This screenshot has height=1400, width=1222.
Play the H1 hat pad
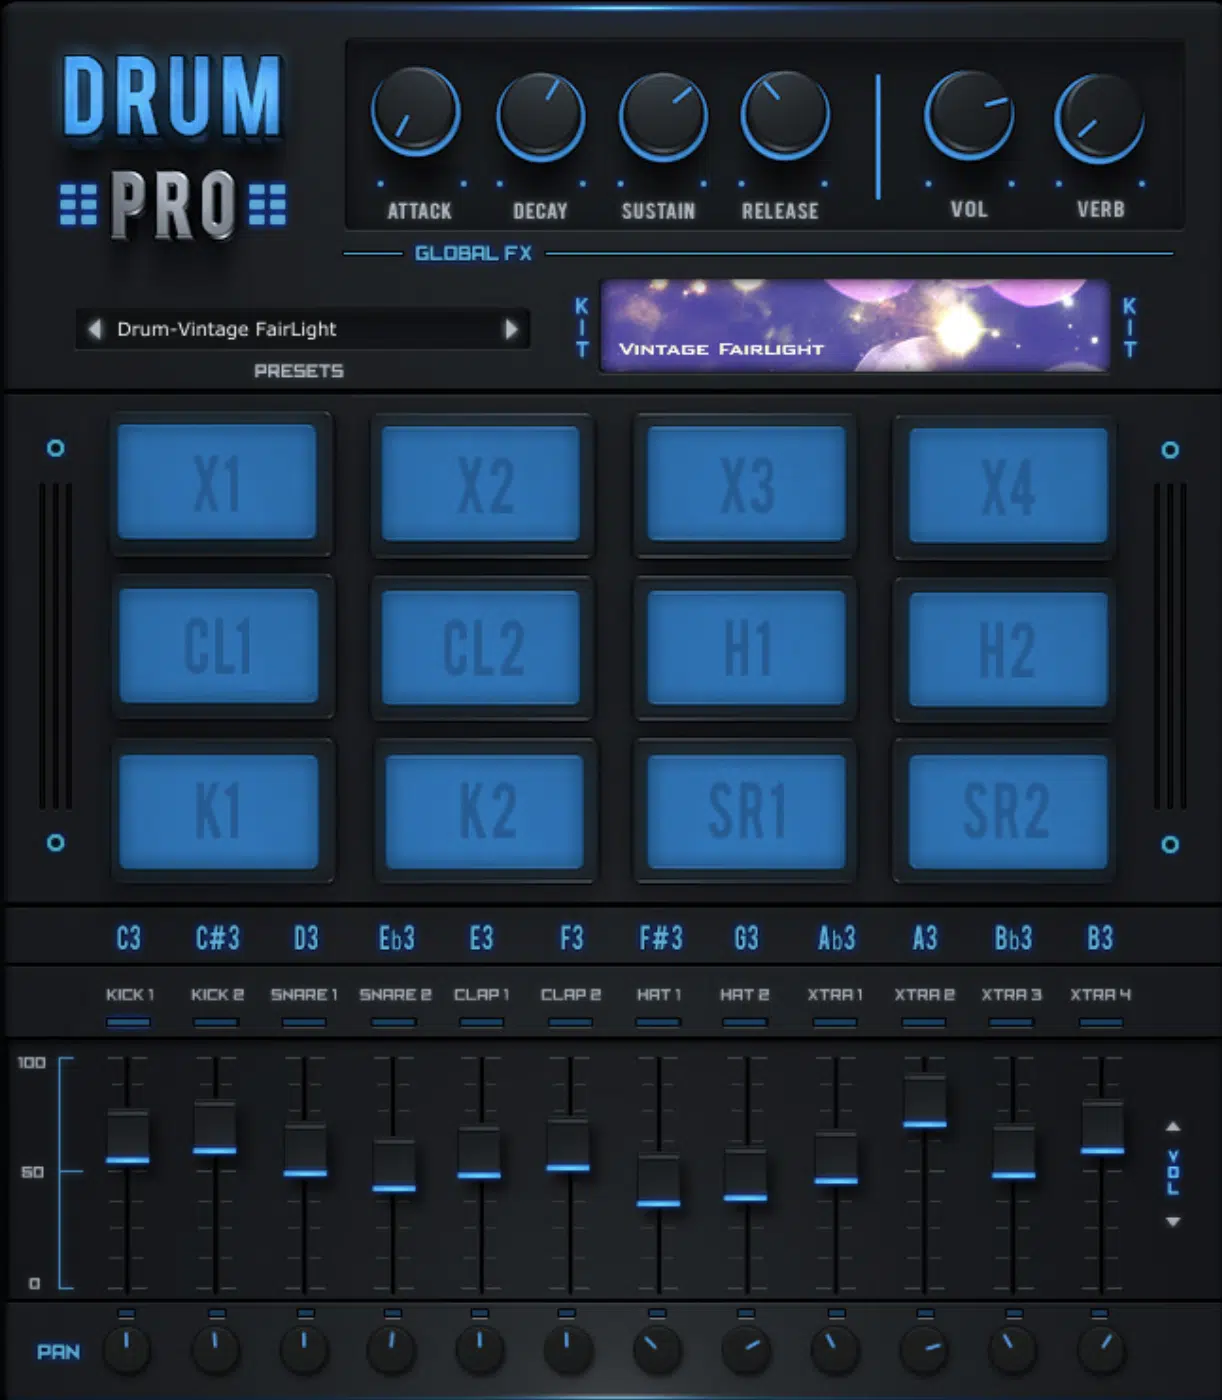pos(746,647)
